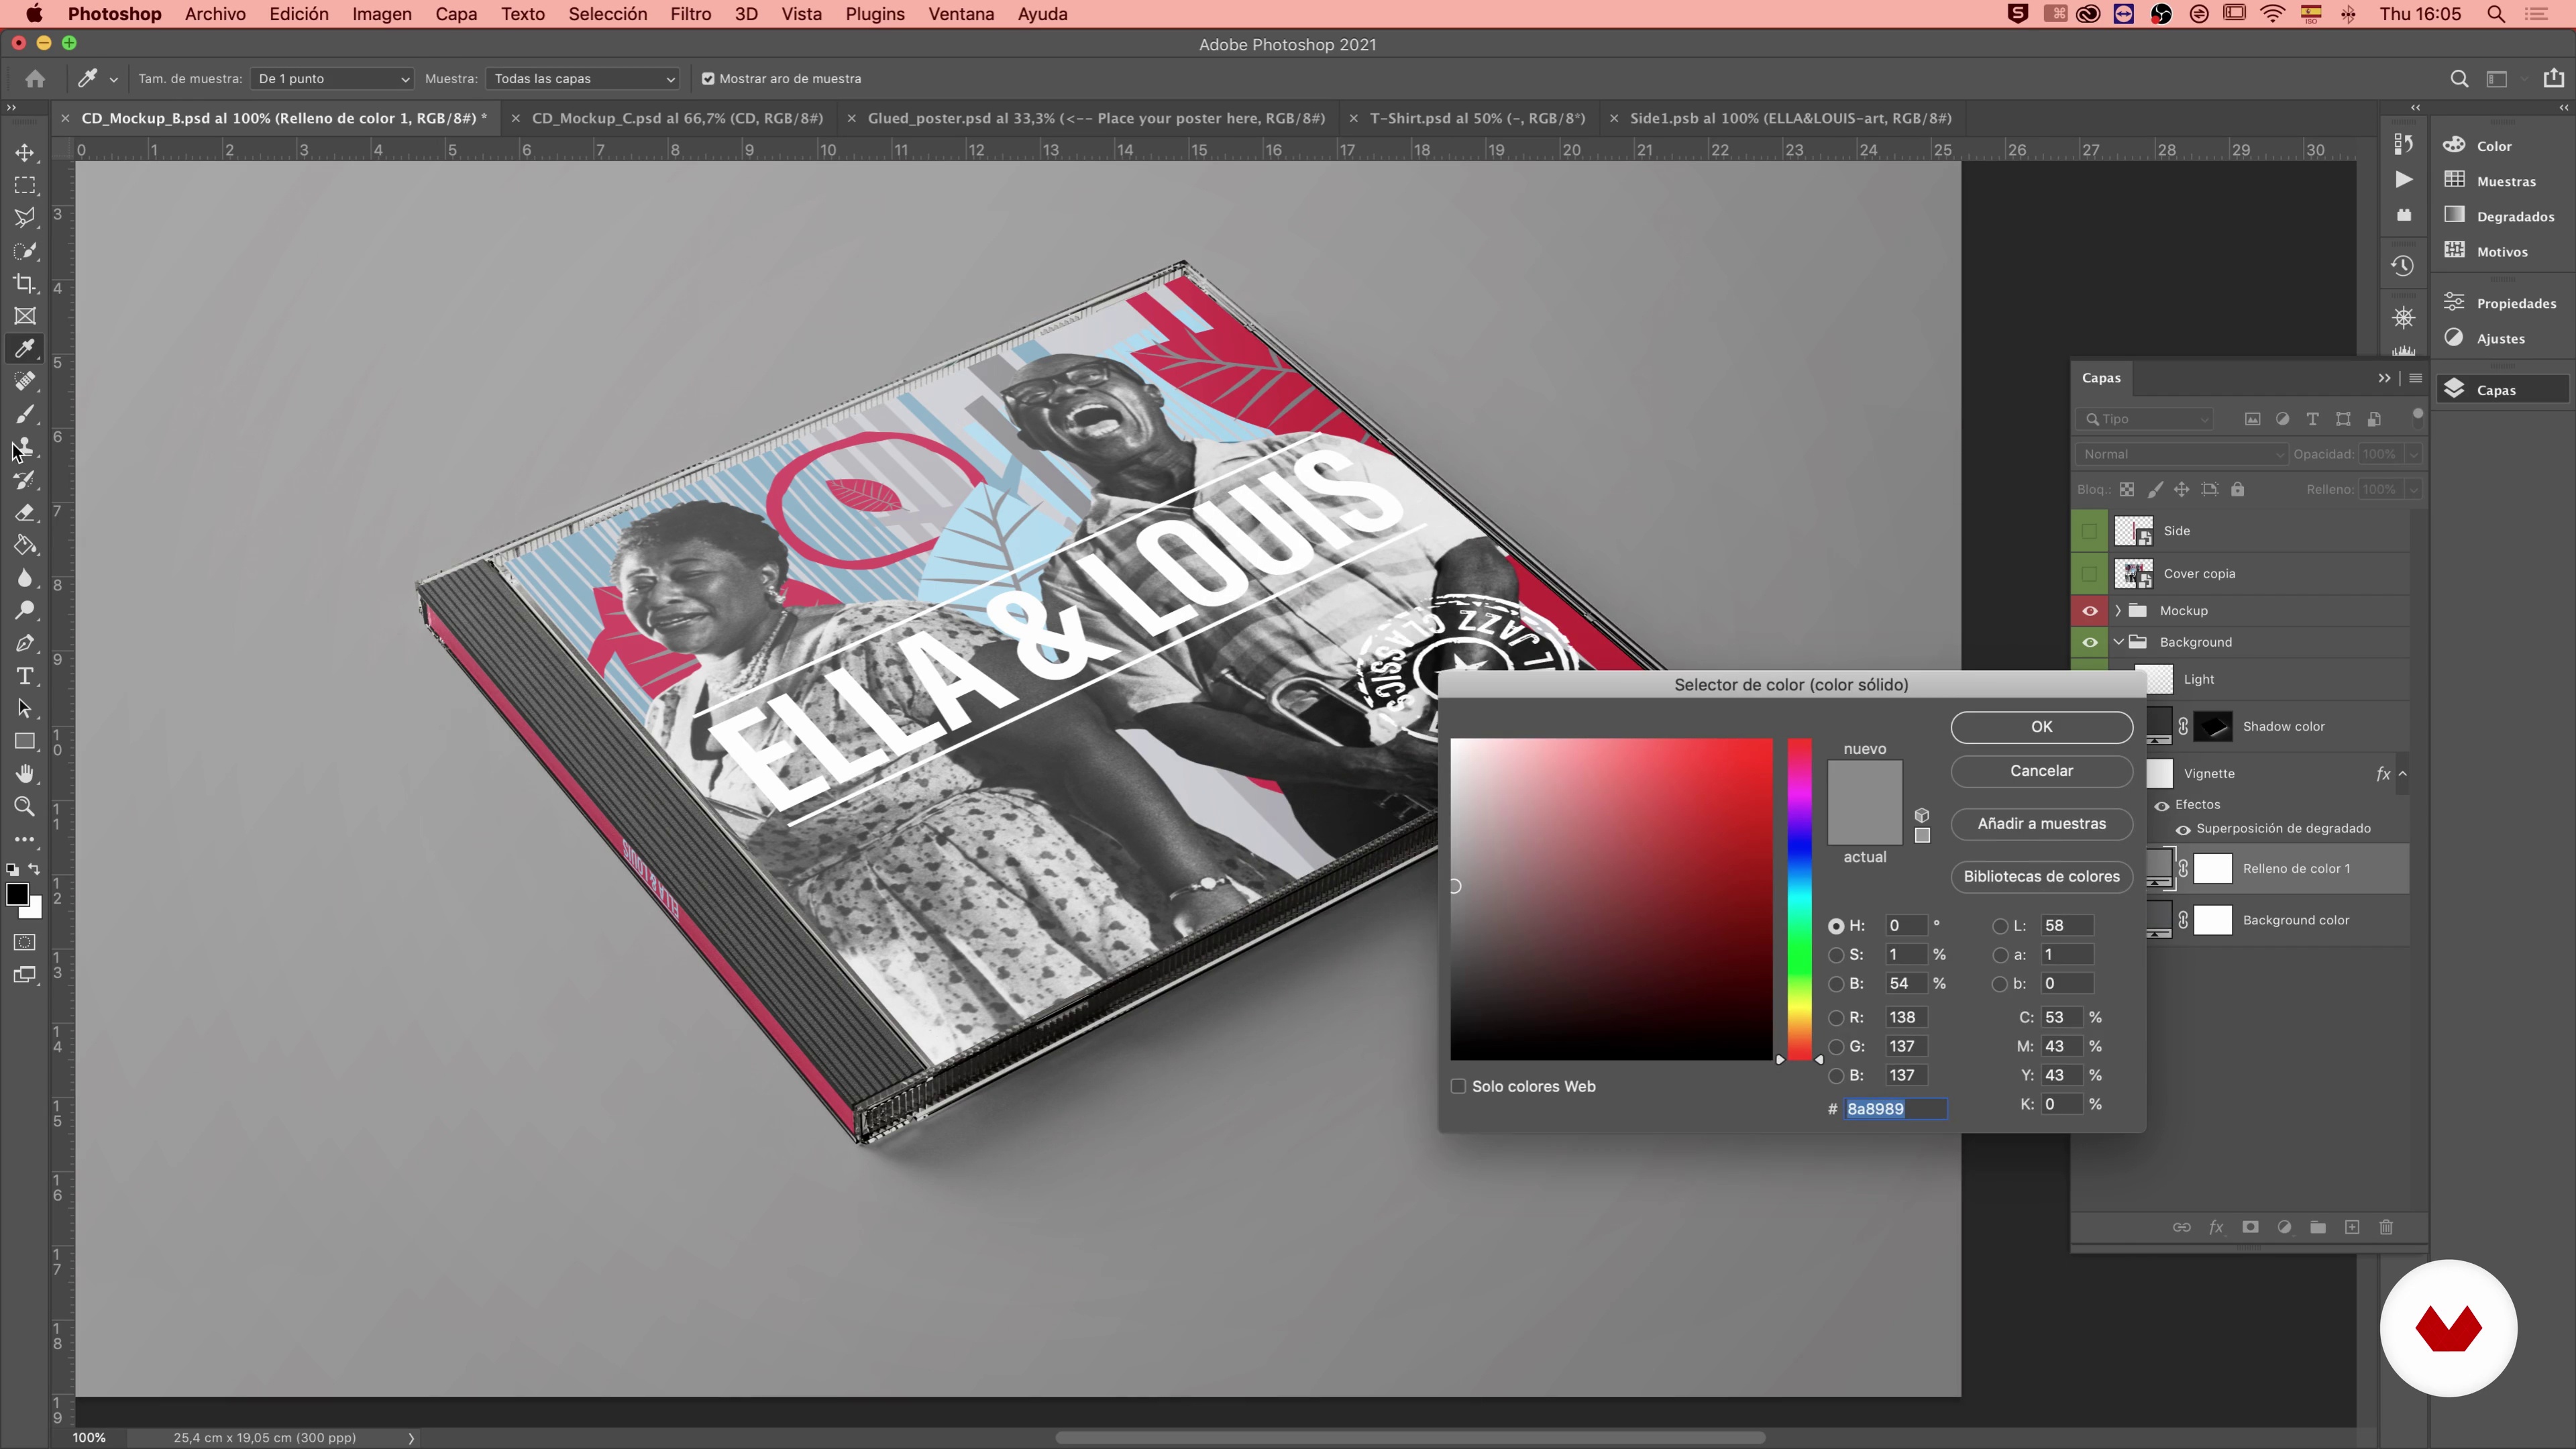The image size is (2576, 1449).
Task: Click the hex color value field
Action: pyautogui.click(x=1895, y=1110)
